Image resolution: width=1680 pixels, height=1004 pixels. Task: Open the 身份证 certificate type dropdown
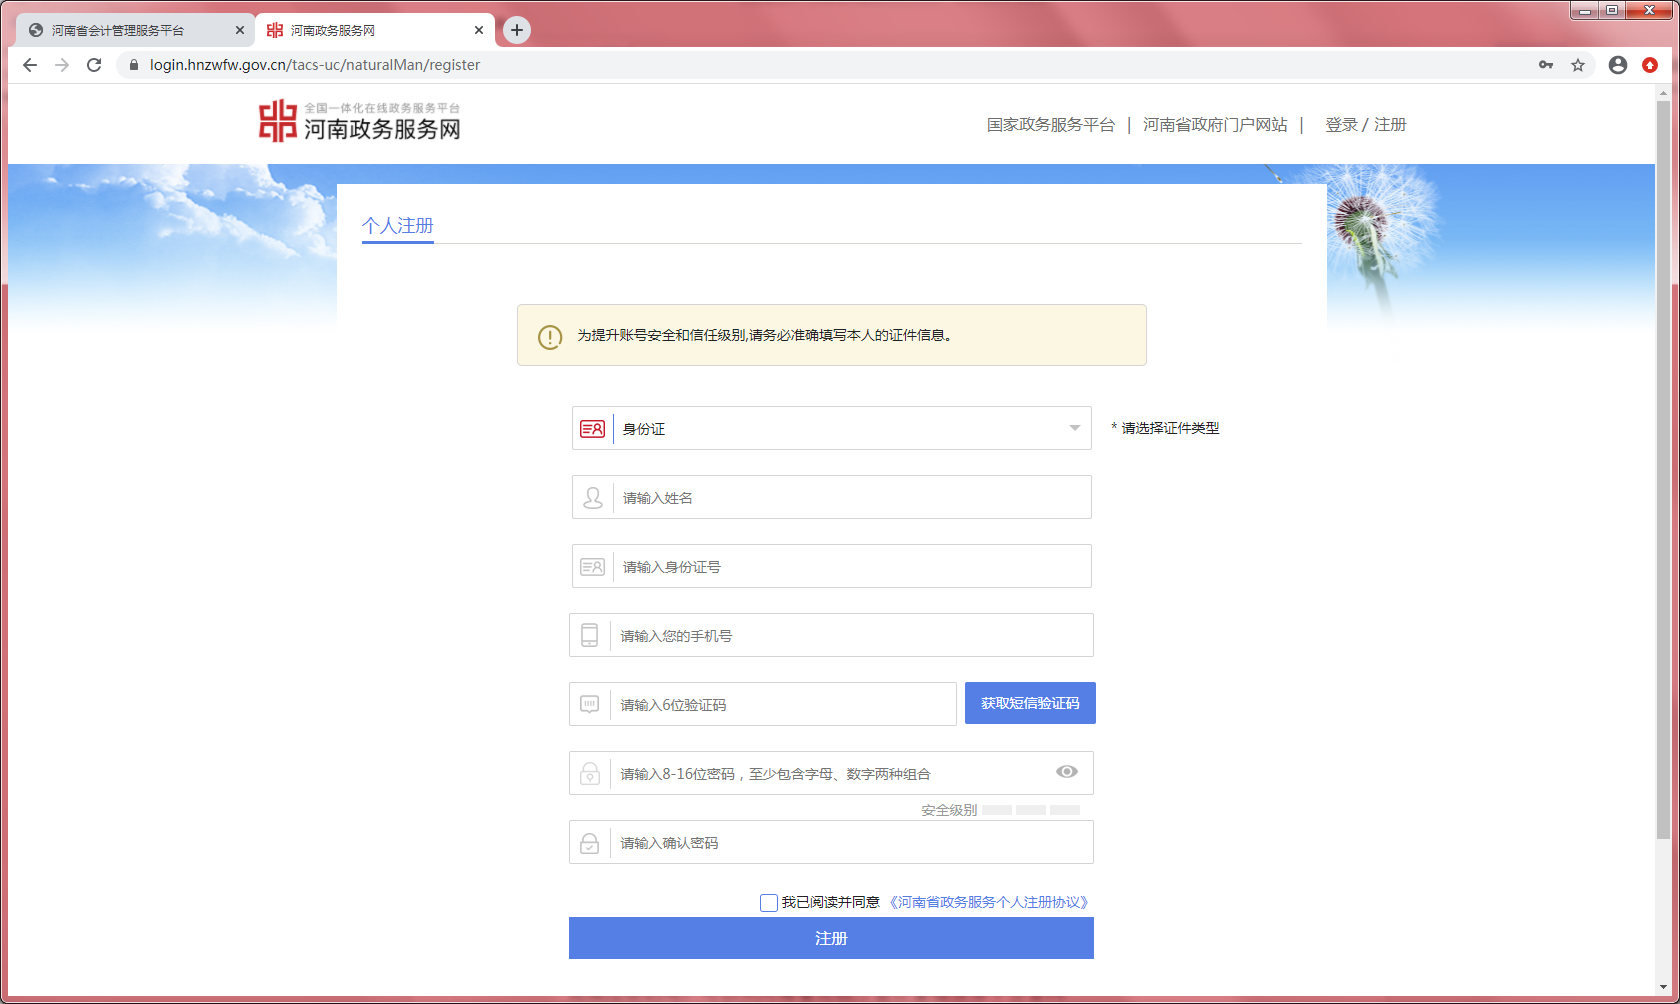click(1074, 428)
